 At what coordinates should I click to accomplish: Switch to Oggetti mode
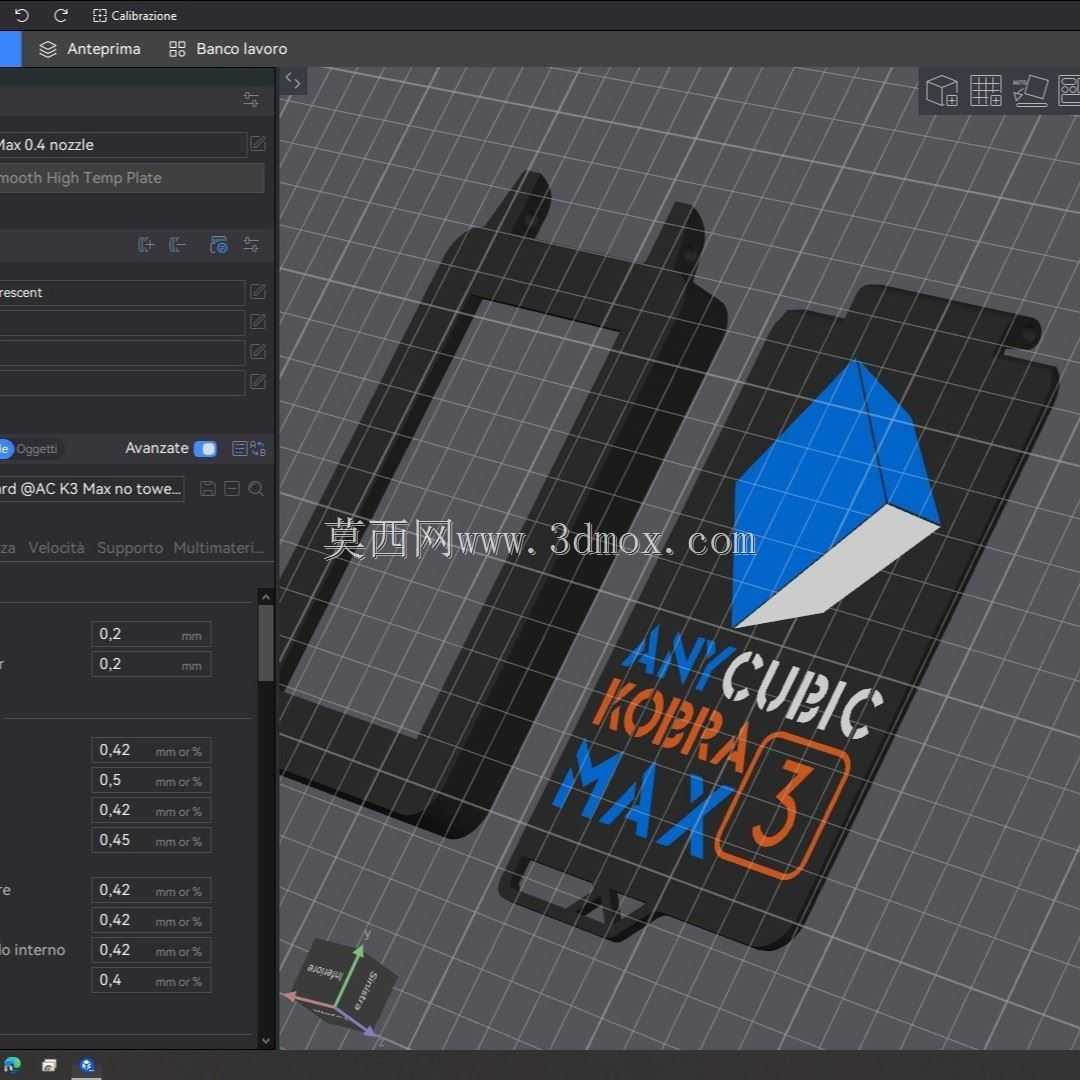click(x=37, y=449)
